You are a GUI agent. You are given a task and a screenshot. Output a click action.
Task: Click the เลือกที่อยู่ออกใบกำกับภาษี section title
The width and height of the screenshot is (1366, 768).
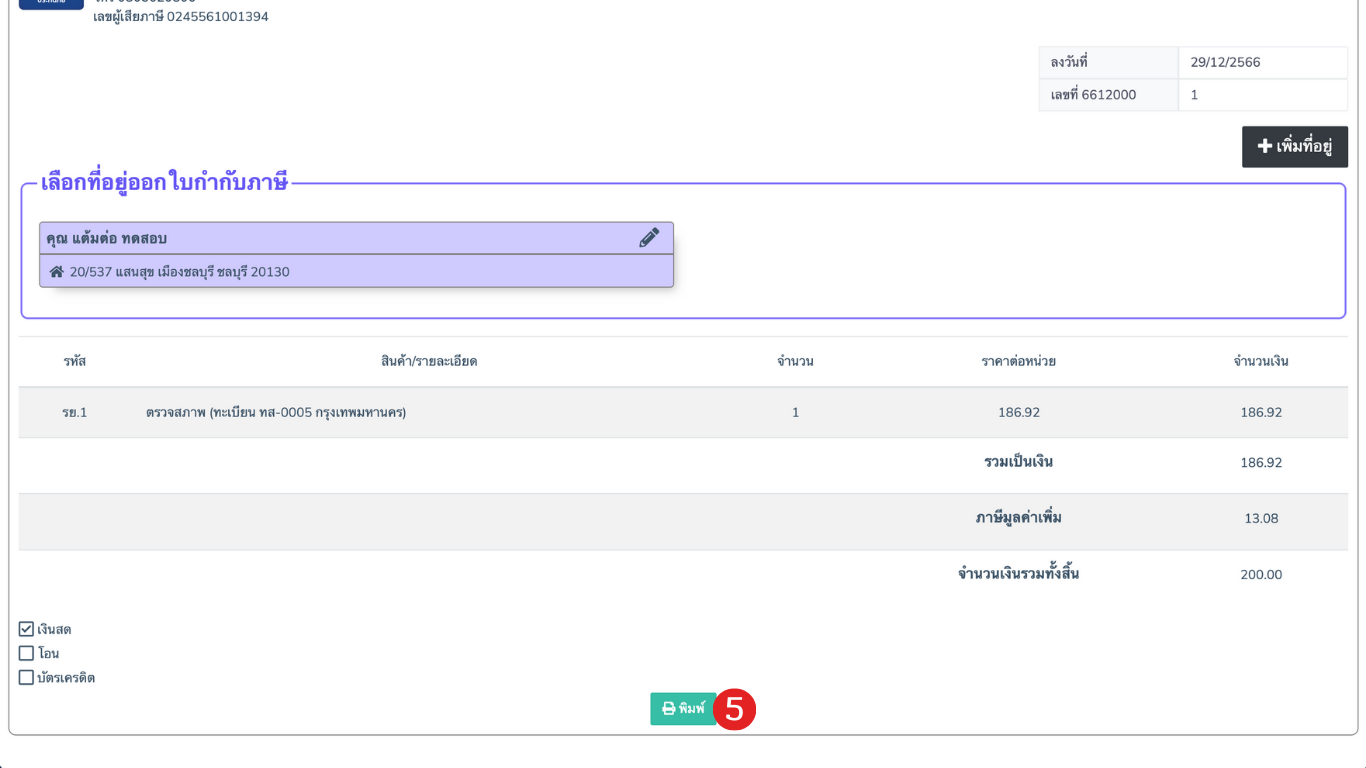click(164, 182)
